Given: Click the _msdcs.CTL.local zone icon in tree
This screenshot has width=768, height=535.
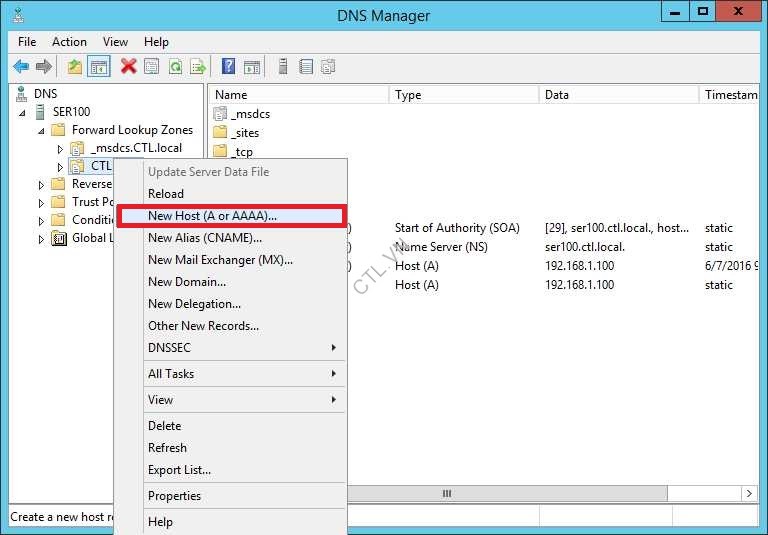Looking at the screenshot, I should (77, 148).
